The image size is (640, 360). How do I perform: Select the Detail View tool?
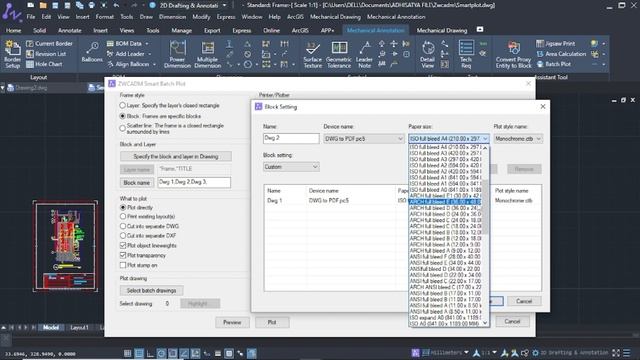427,54
